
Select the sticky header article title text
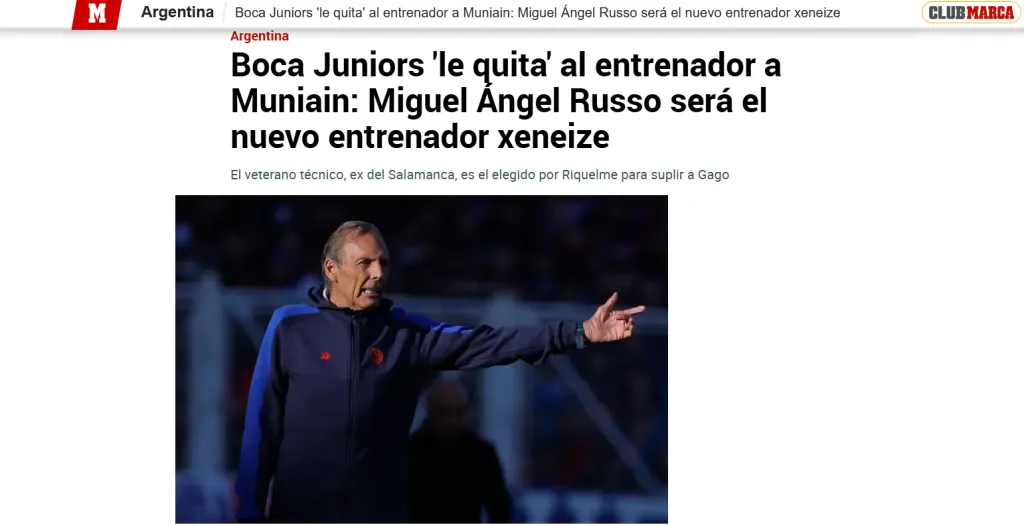[x=537, y=12]
